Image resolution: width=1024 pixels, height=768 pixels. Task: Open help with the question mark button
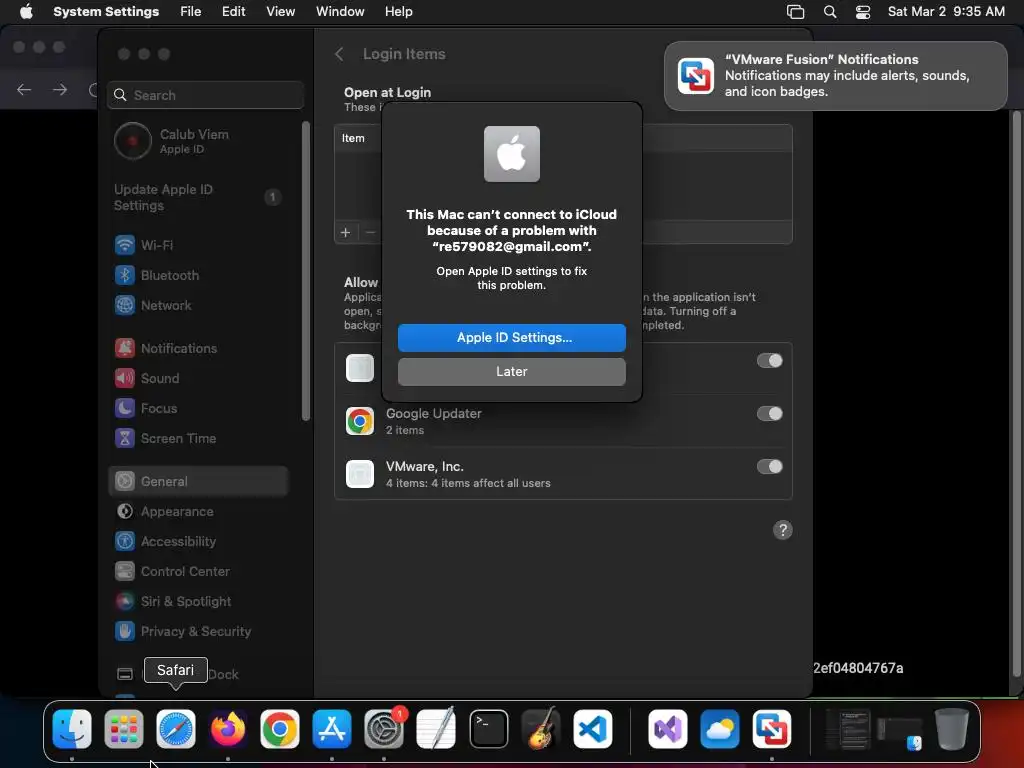tap(782, 530)
